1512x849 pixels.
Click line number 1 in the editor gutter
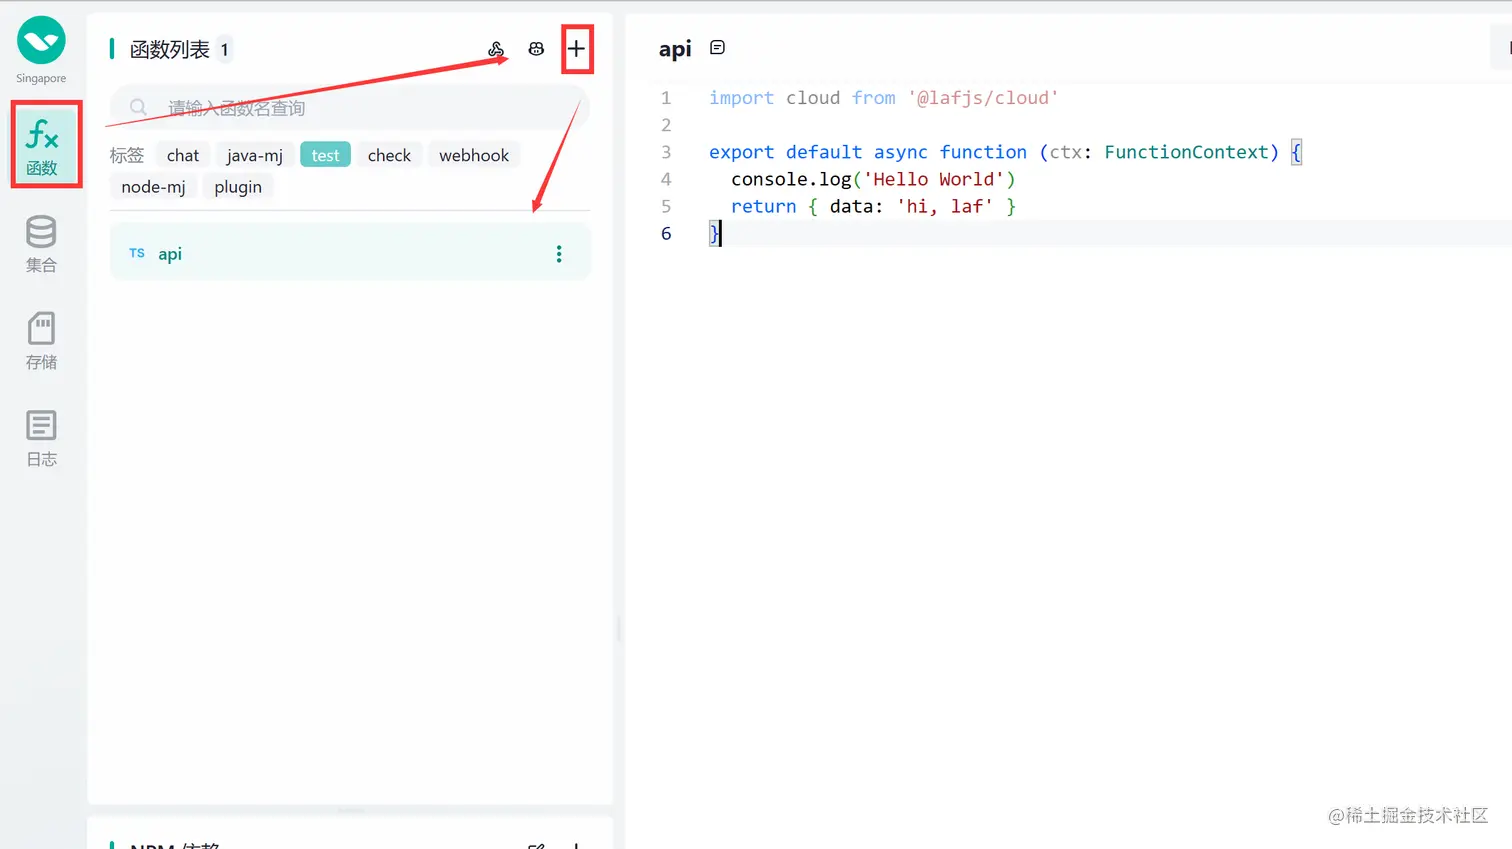(x=666, y=98)
